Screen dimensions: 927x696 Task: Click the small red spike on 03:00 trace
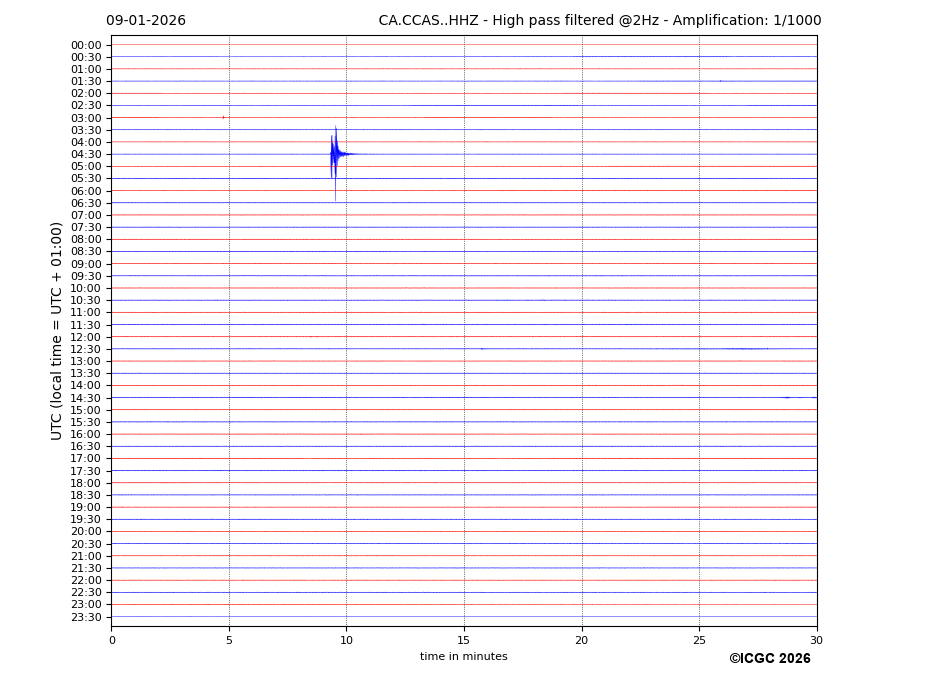click(223, 117)
